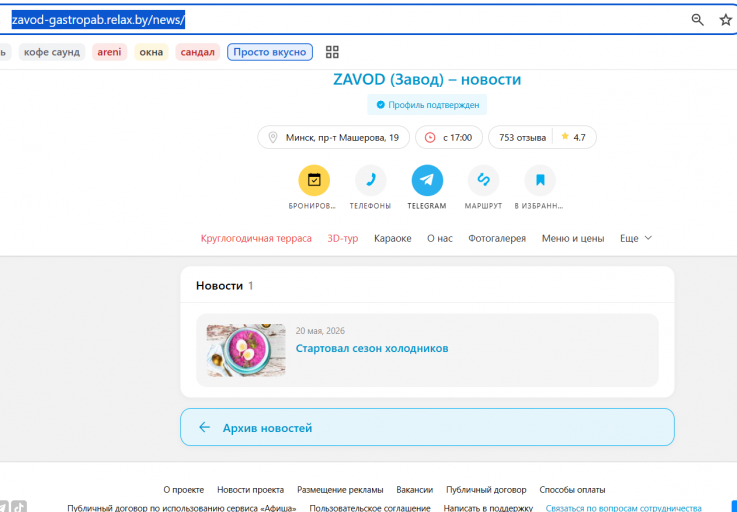This screenshot has width=737, height=512.
Task: Click the yellow booking calendar icon
Action: [x=314, y=180]
